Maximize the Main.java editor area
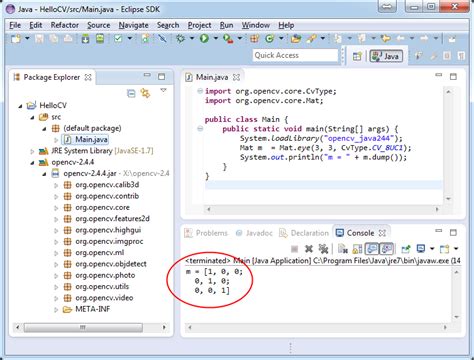This screenshot has width=474, height=360. [453, 77]
